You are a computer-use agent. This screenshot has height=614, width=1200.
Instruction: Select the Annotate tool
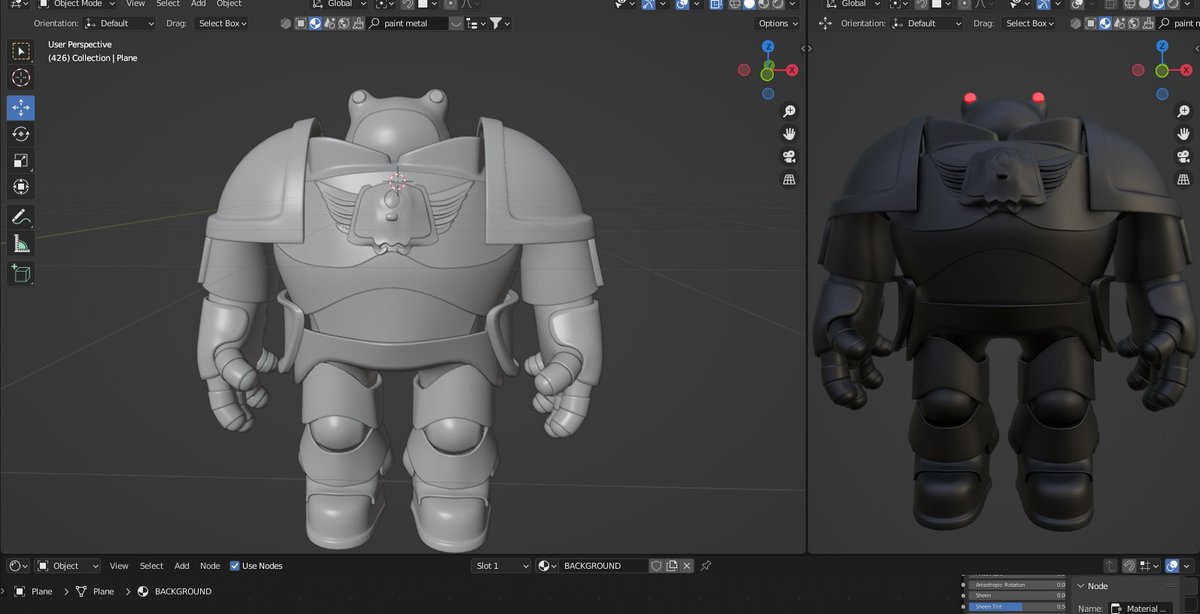click(x=21, y=216)
